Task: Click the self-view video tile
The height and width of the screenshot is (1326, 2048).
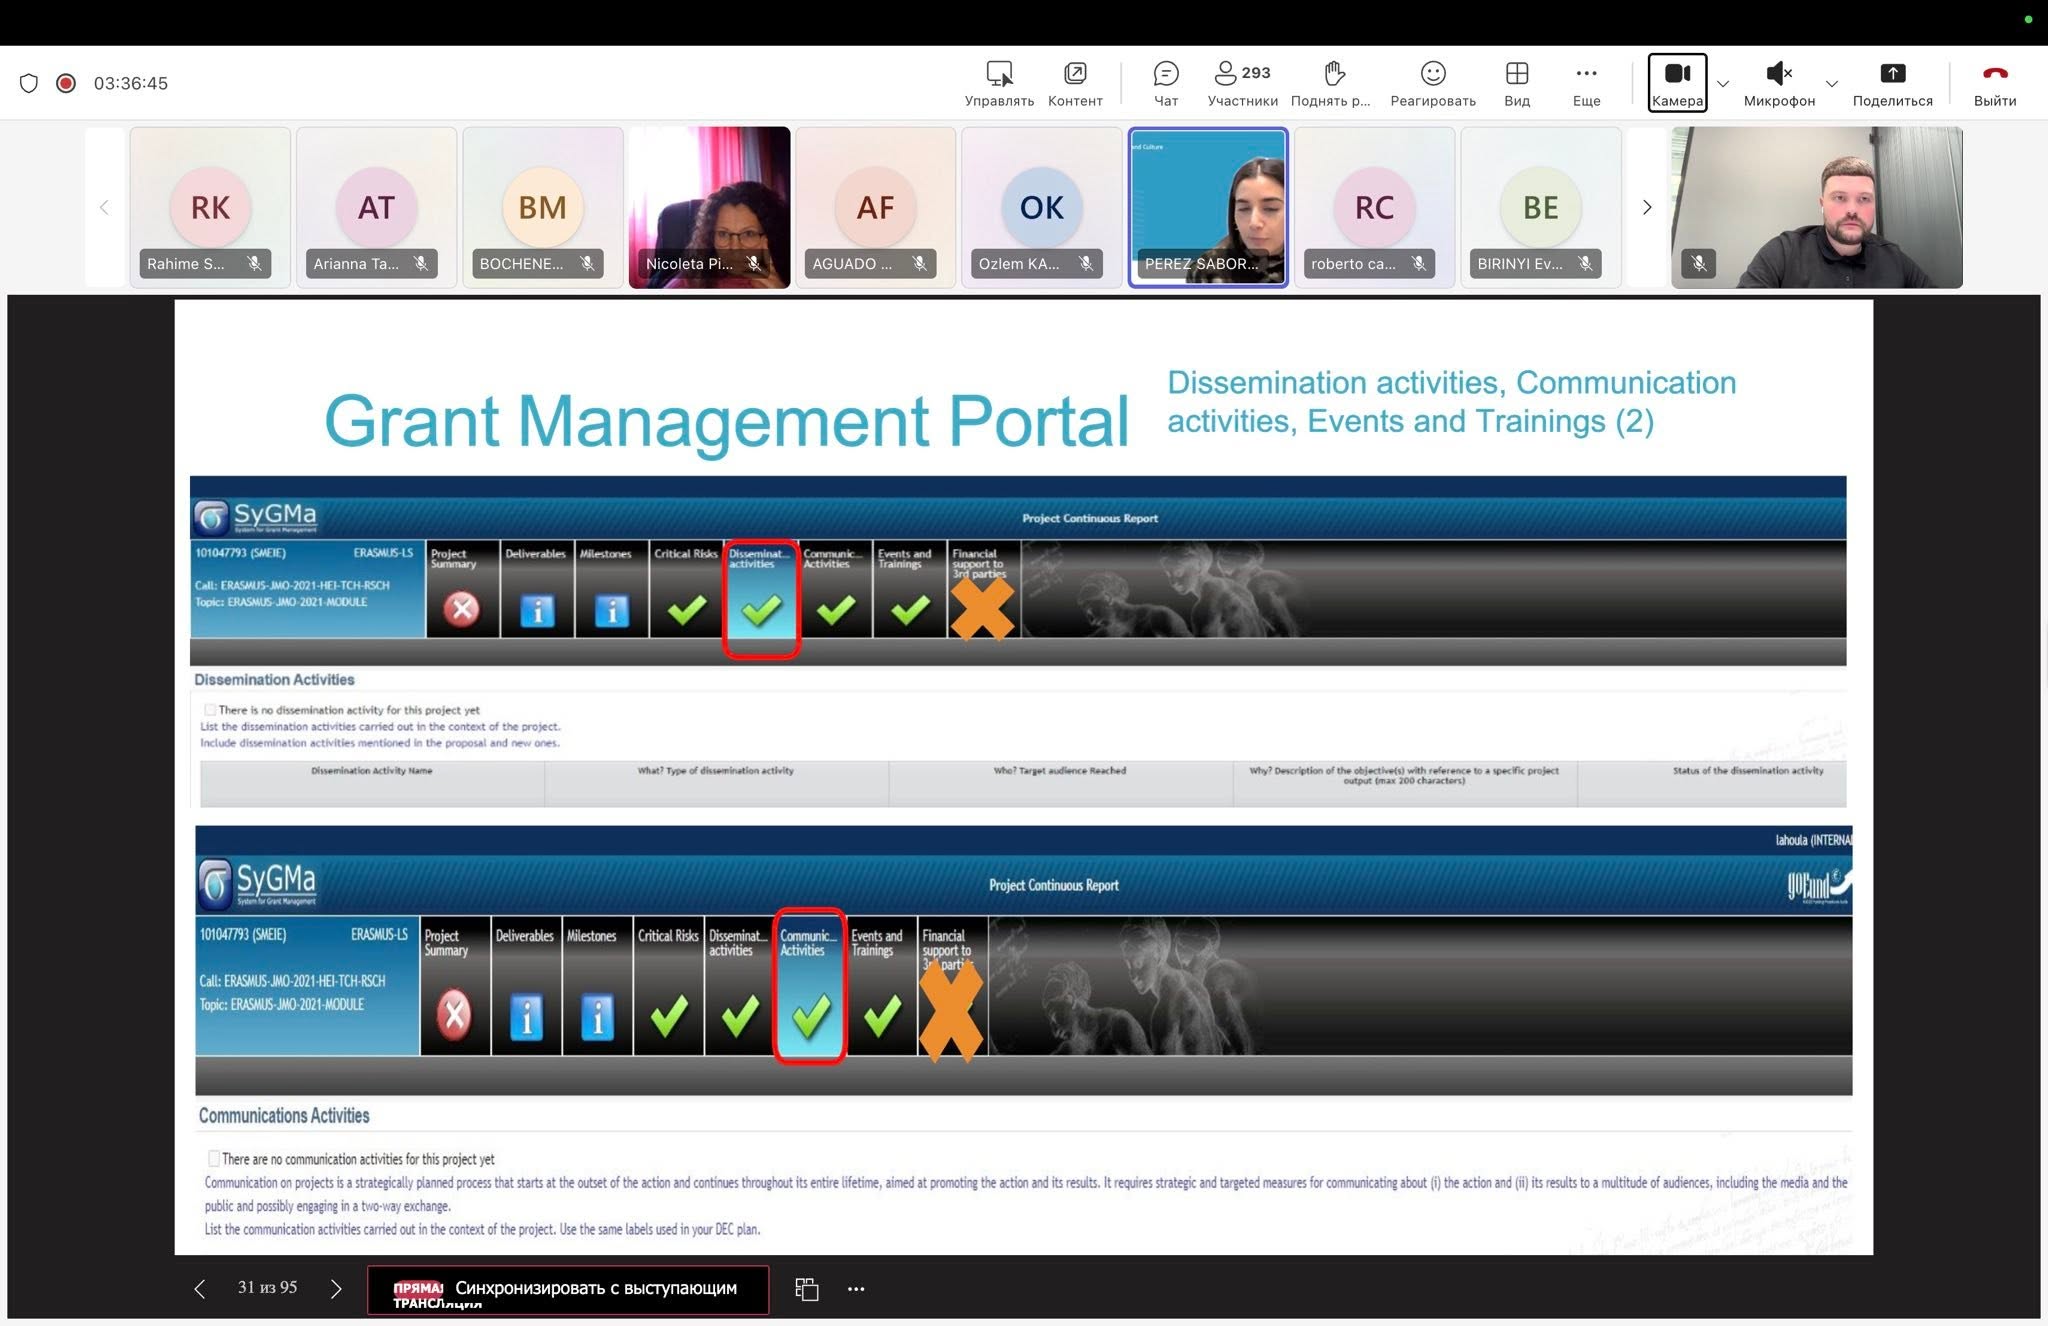Action: (1817, 207)
